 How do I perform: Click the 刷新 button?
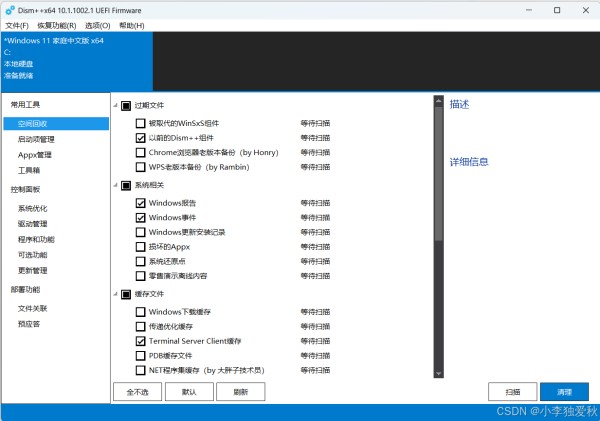point(241,392)
